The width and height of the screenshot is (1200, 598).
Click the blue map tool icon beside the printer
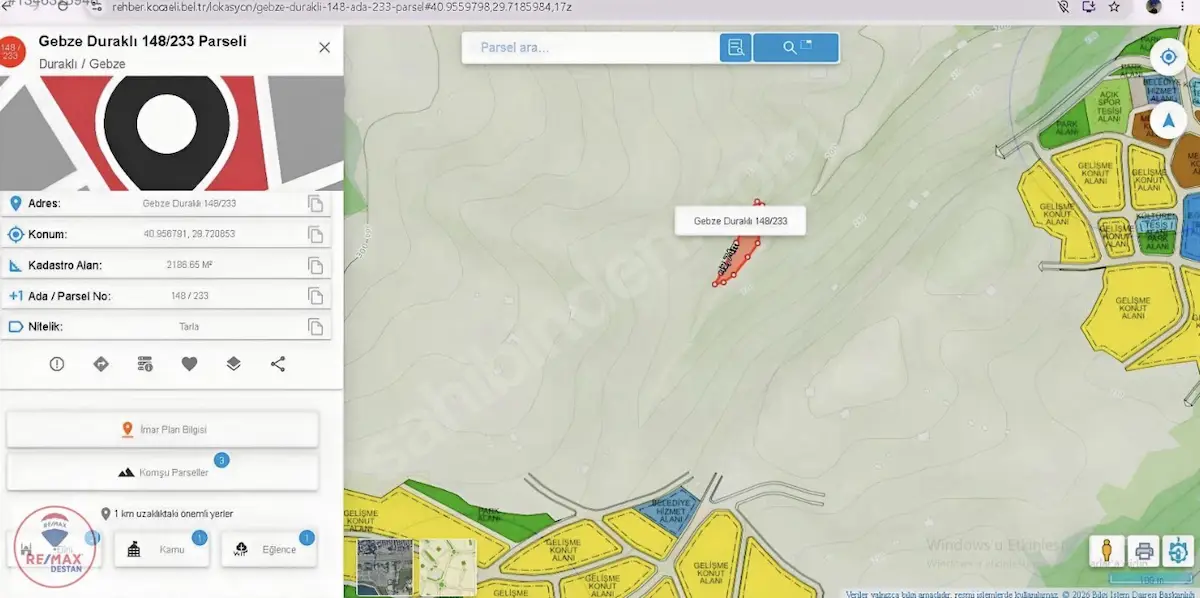(x=1179, y=550)
